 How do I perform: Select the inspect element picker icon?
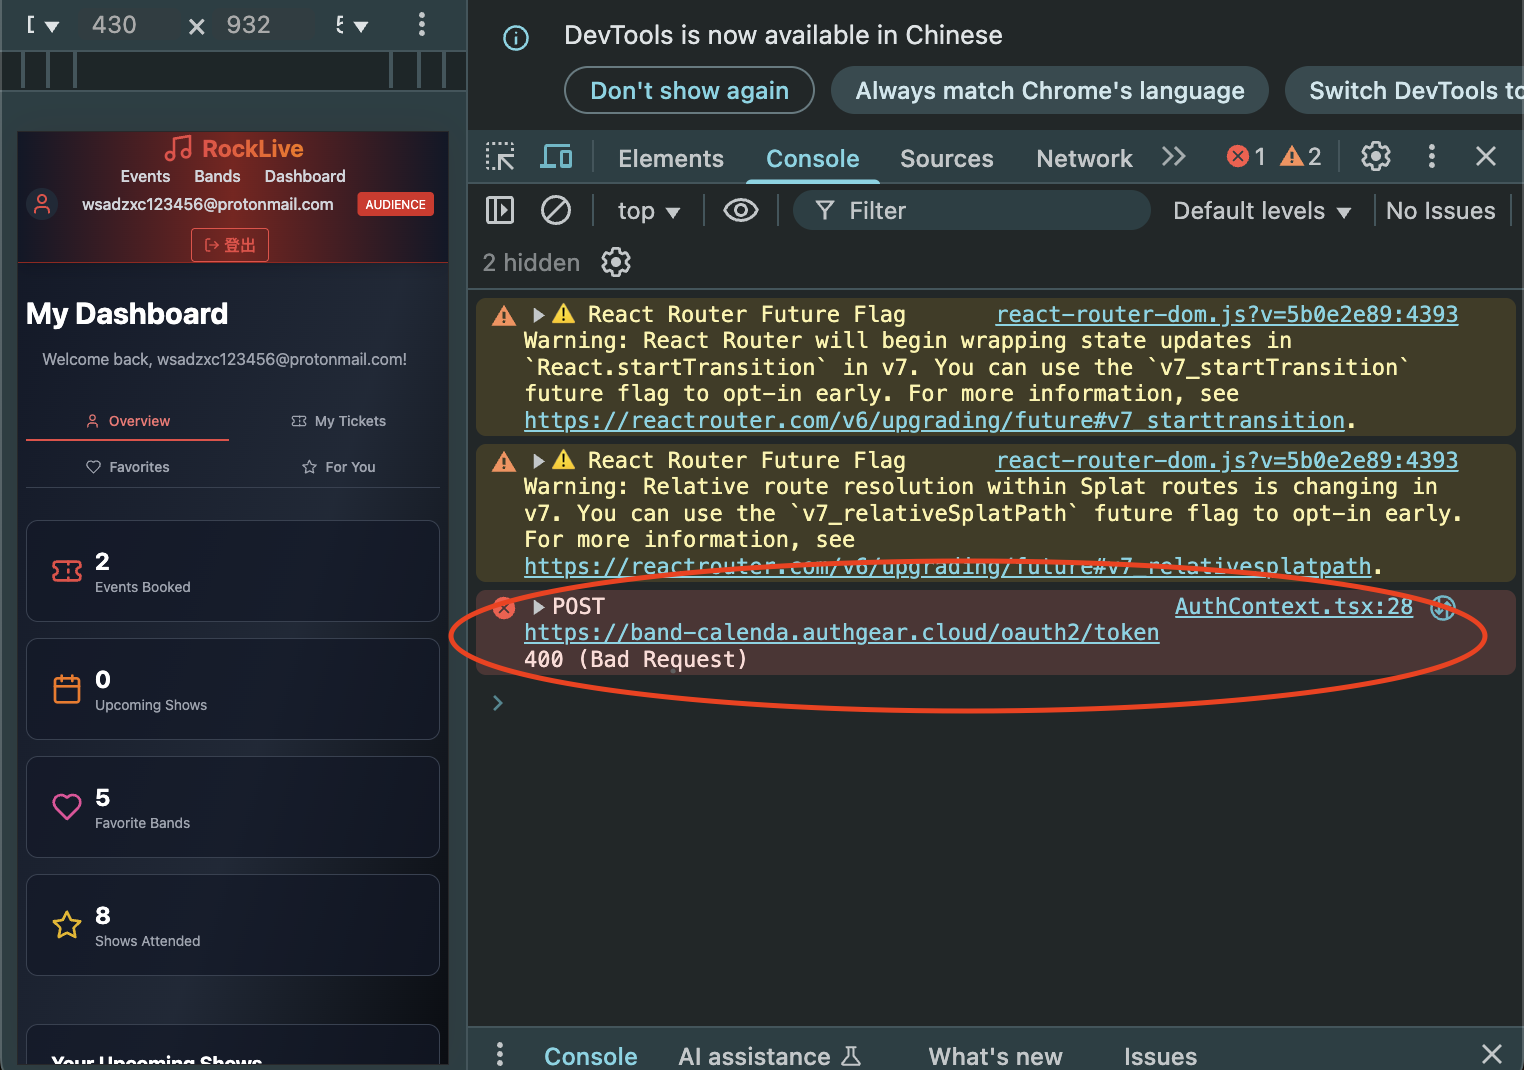[x=500, y=157]
